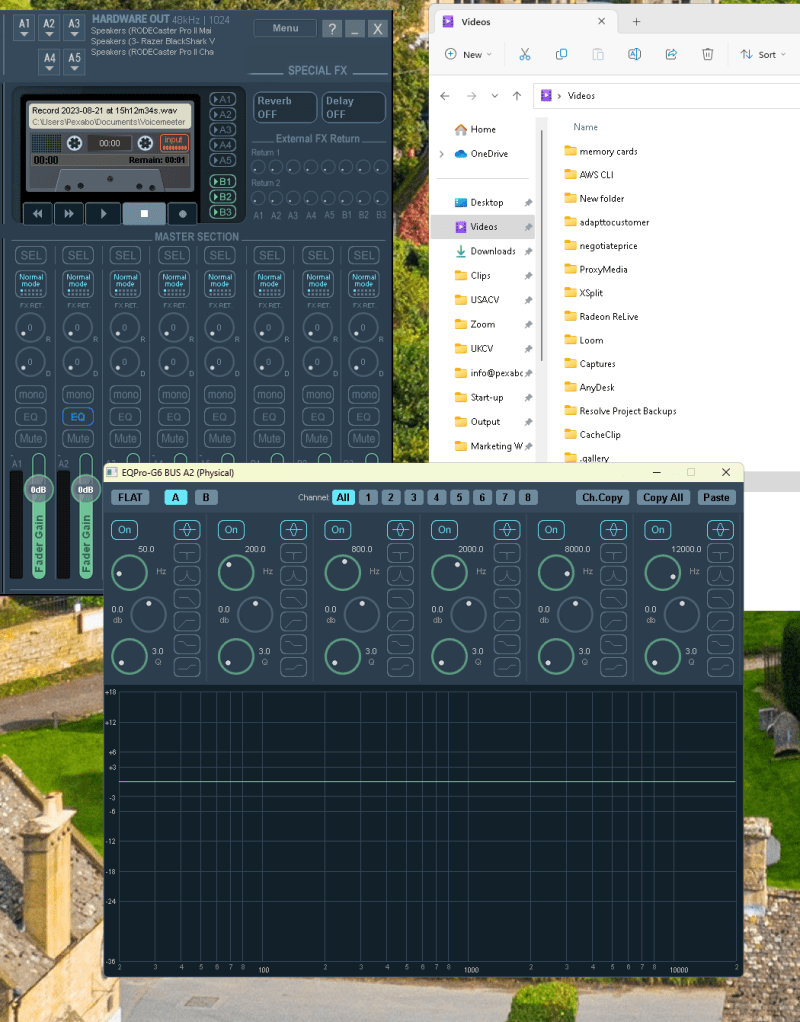
Task: Select channel 5 in EQ window
Action: pos(459,497)
